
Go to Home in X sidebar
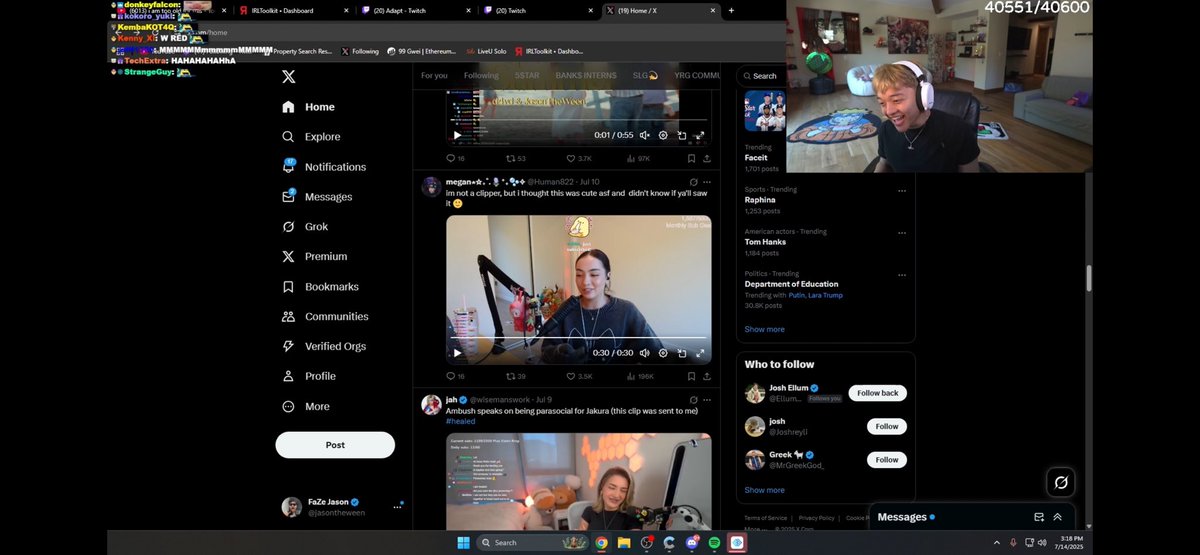click(x=309, y=107)
